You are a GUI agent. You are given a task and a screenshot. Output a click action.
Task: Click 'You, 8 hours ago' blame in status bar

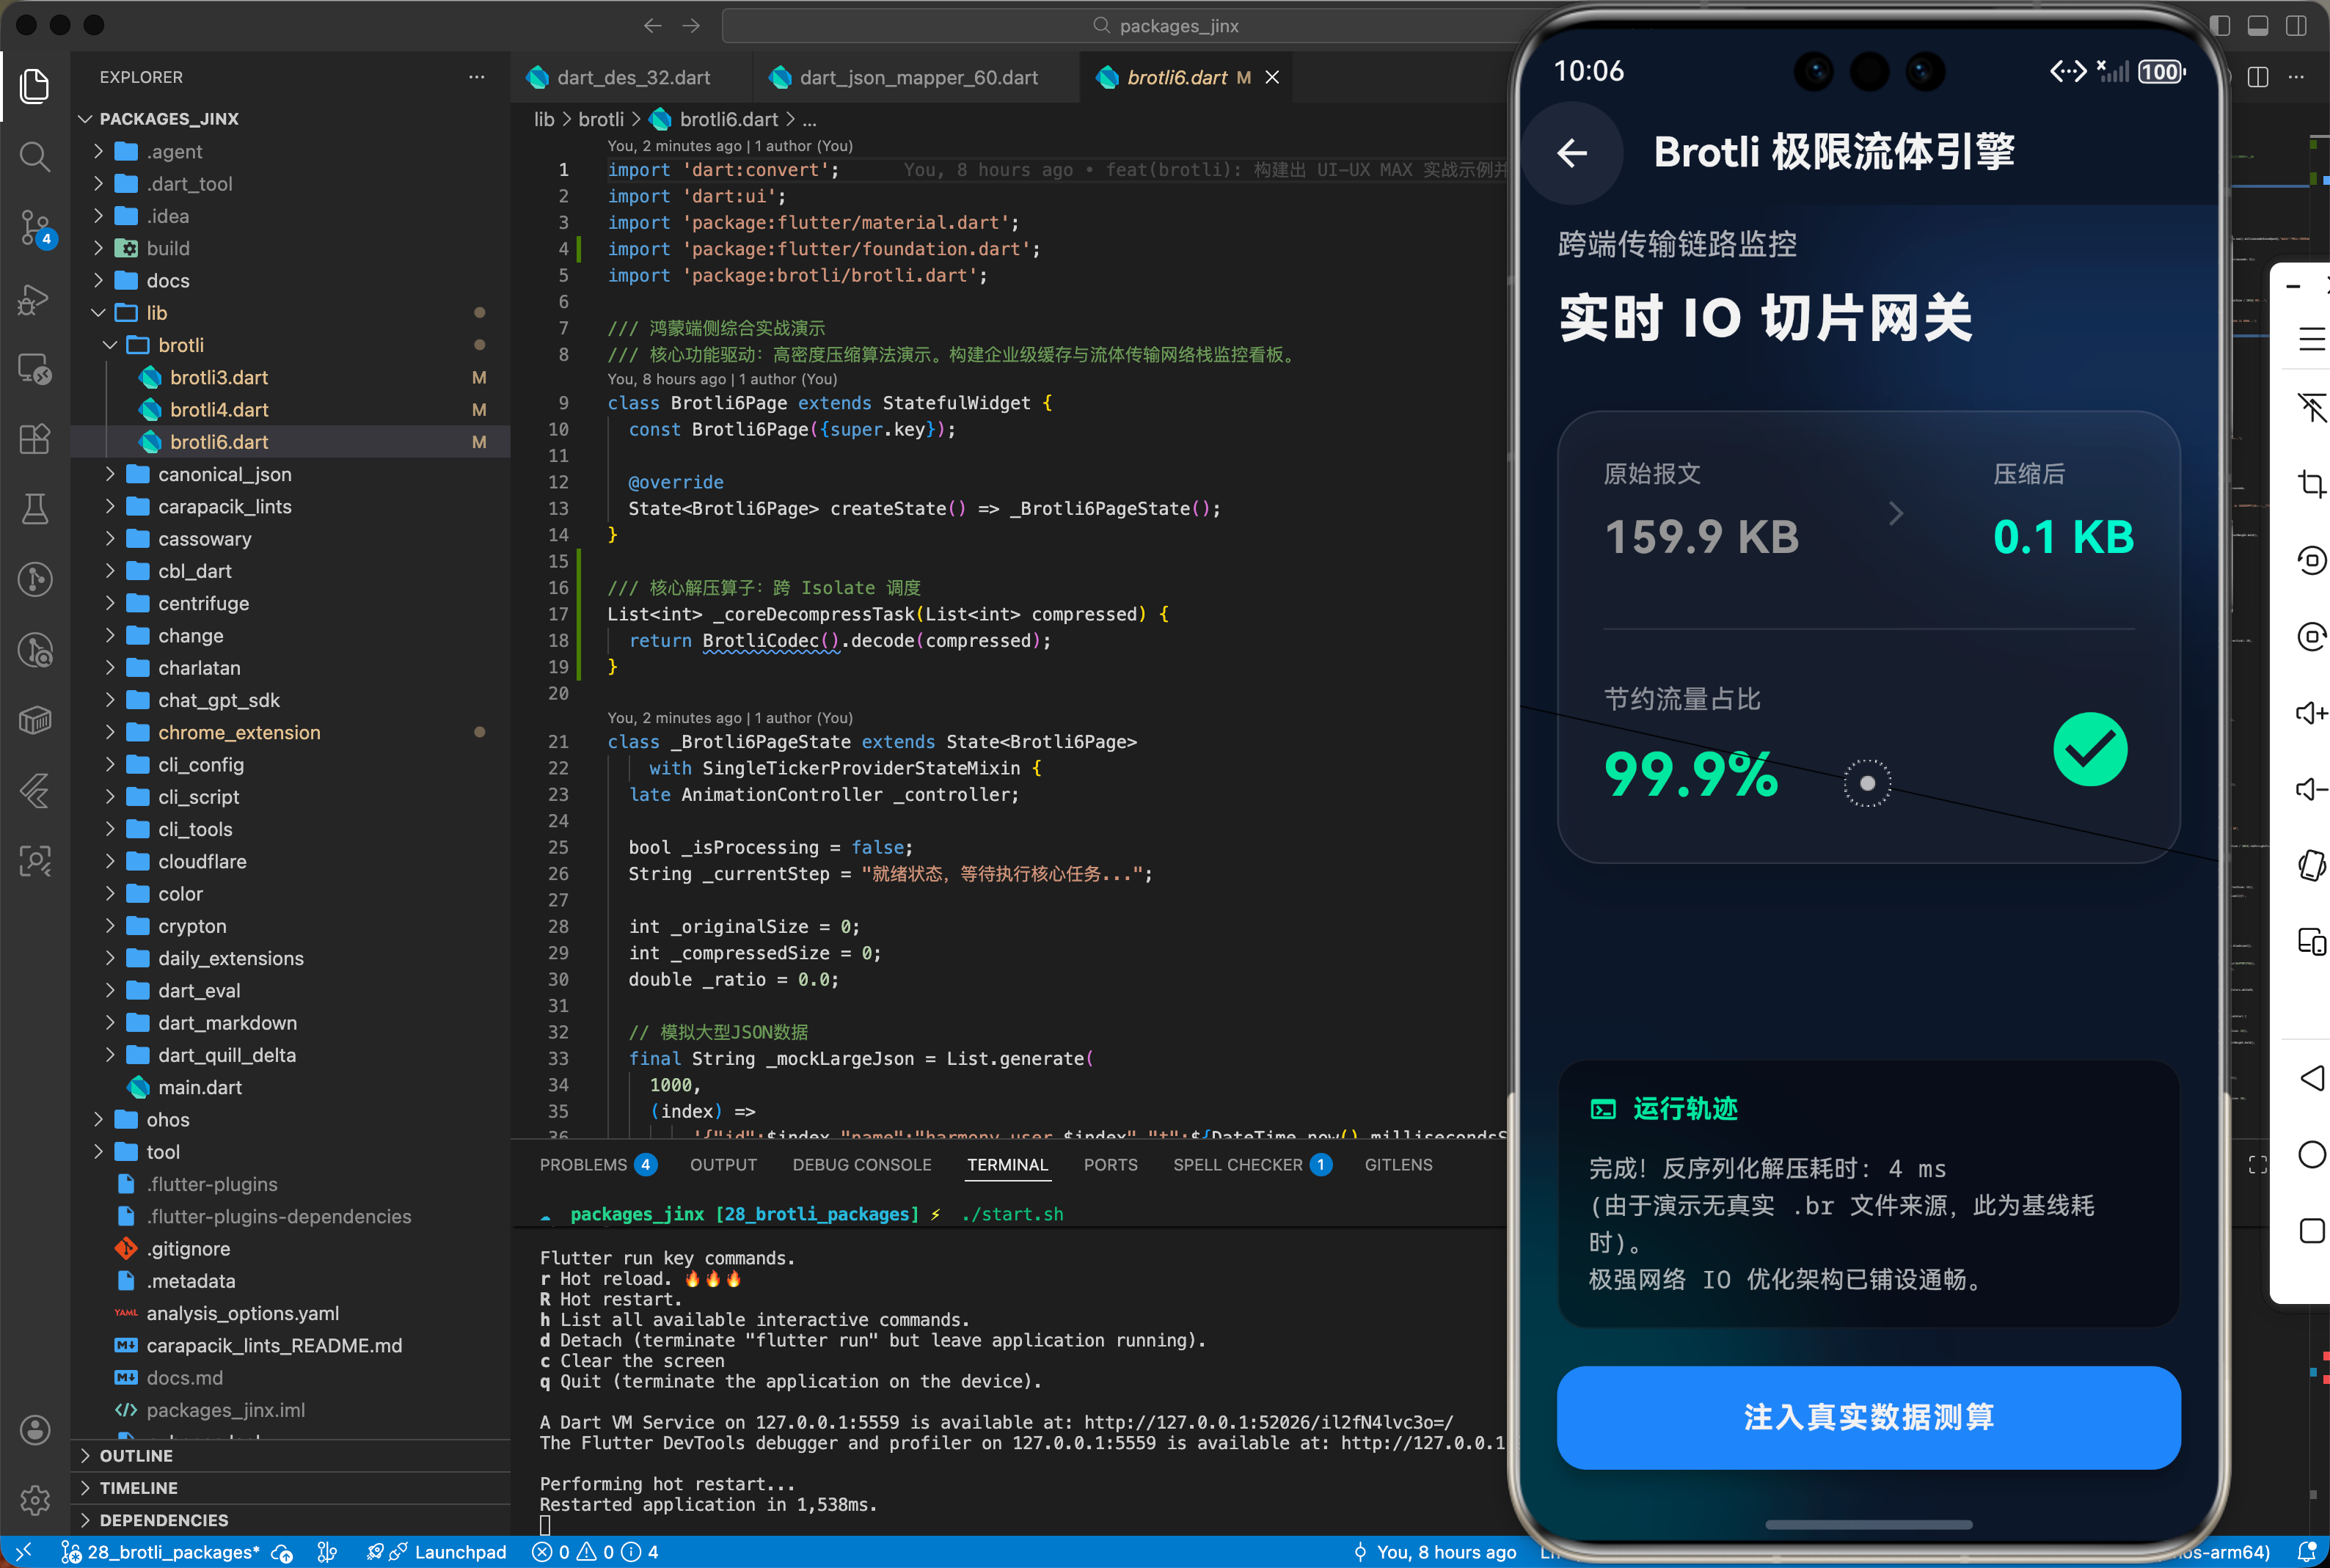1435,1552
